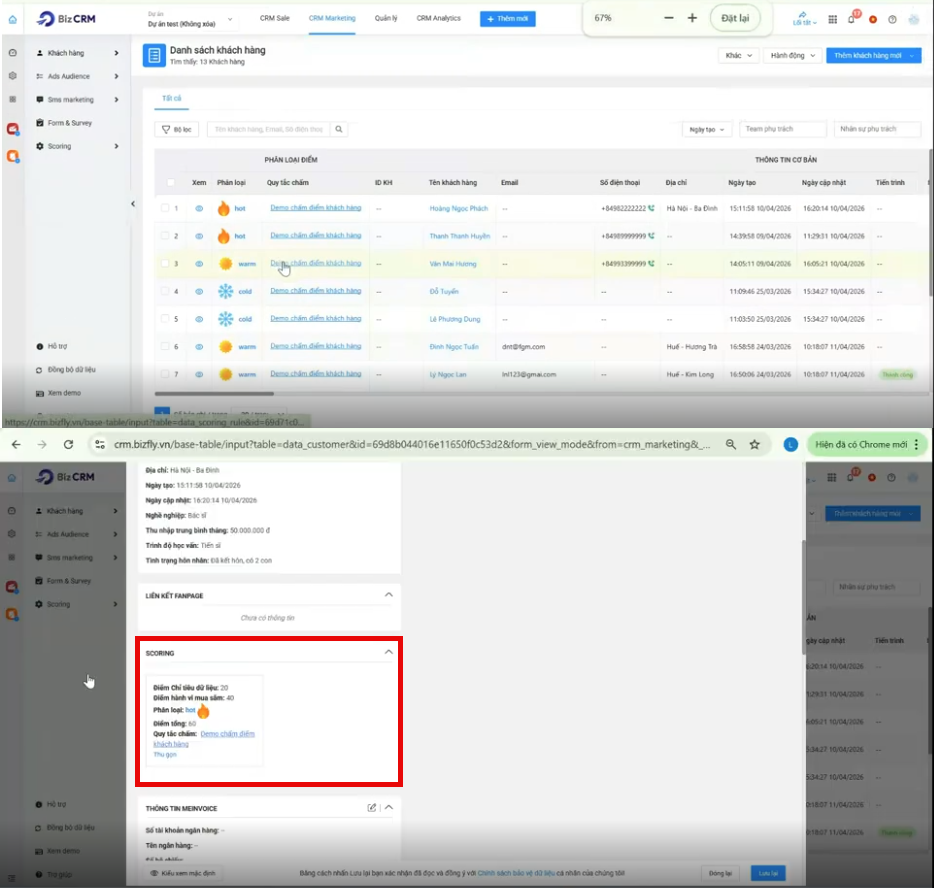934x888 pixels.
Task: Click the call icon beside +84989999999
Action: pyautogui.click(x=651, y=236)
